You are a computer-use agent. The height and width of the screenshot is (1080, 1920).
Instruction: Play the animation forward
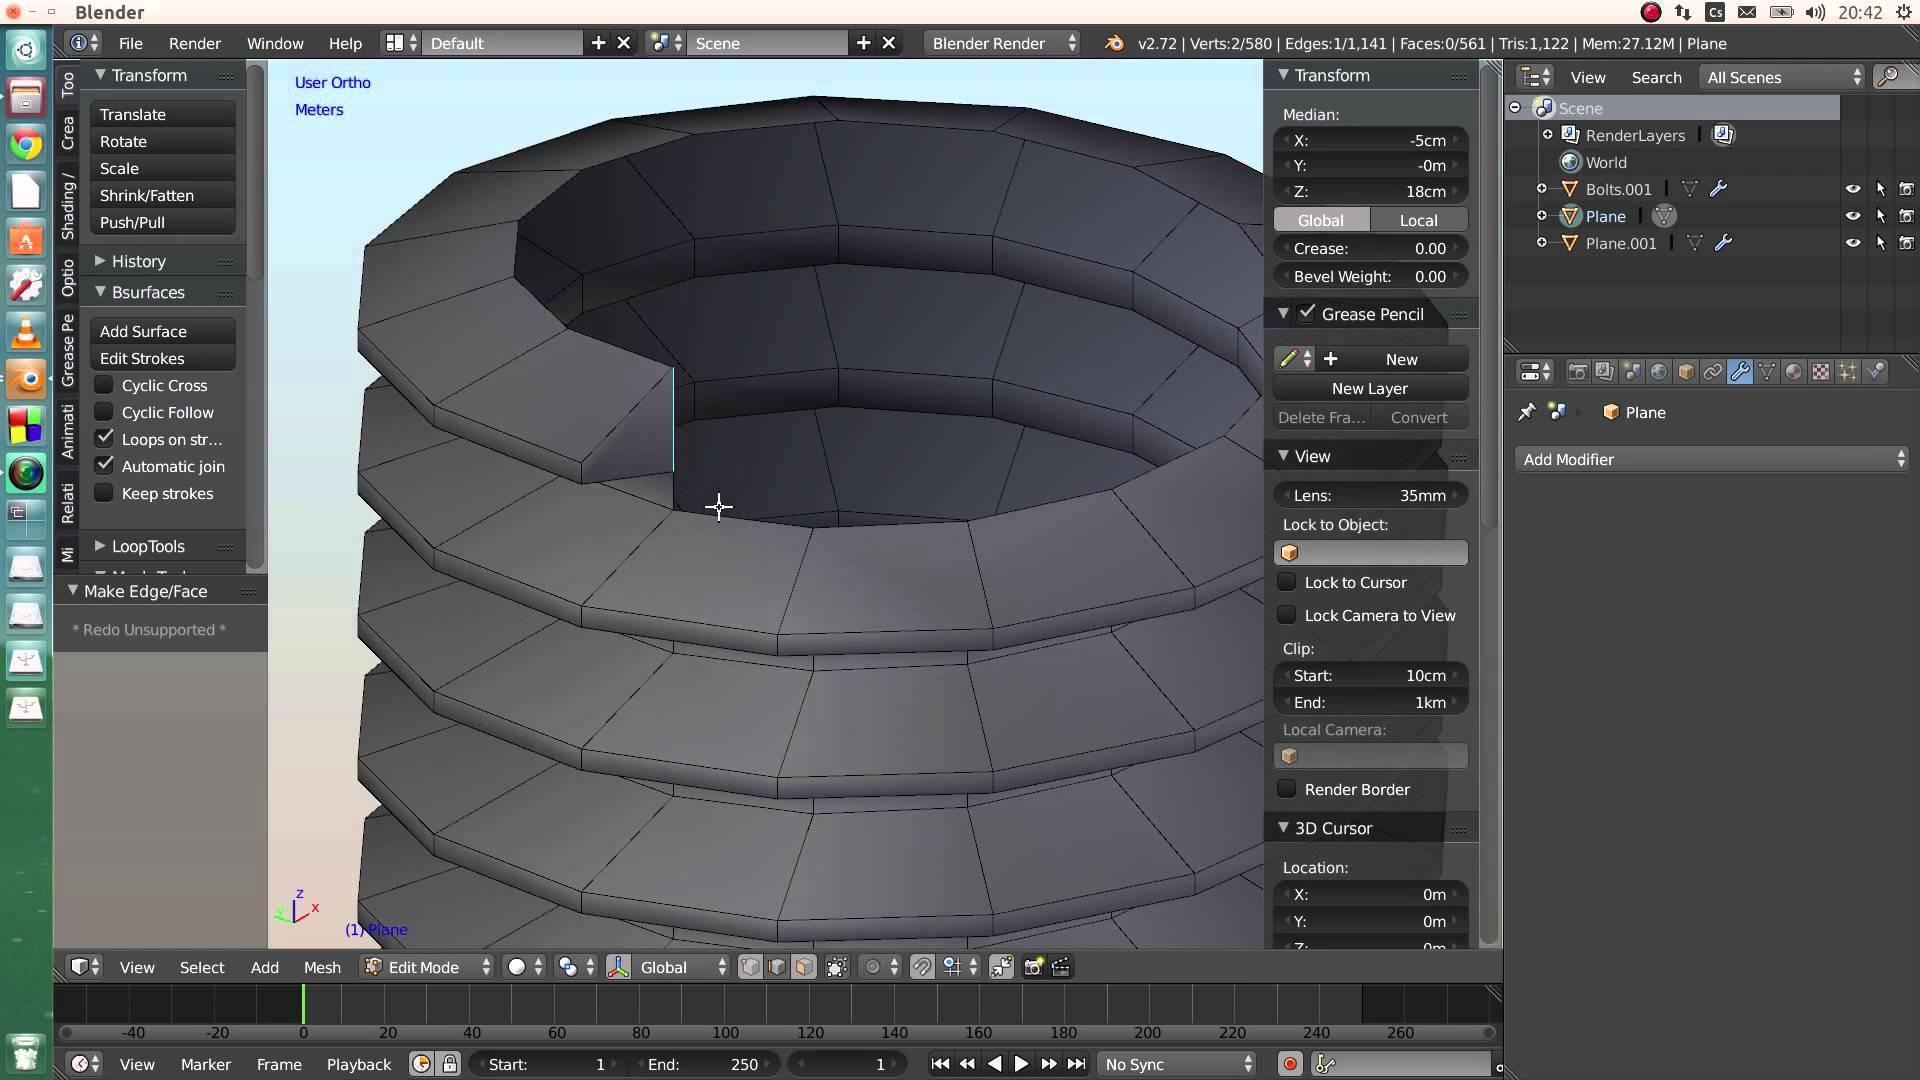(x=1021, y=1064)
